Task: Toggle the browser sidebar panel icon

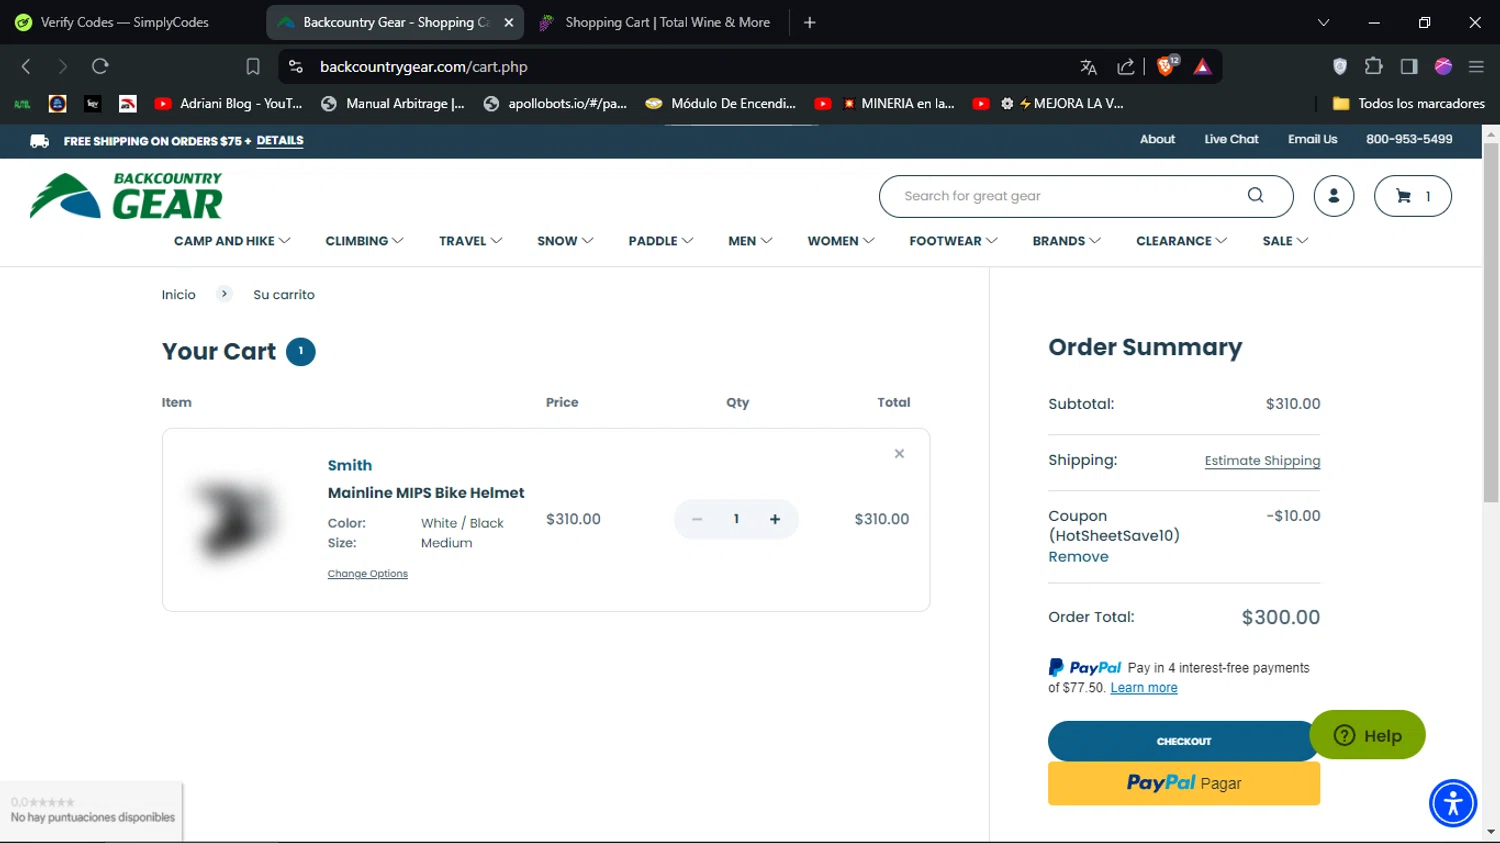Action: click(x=1409, y=67)
